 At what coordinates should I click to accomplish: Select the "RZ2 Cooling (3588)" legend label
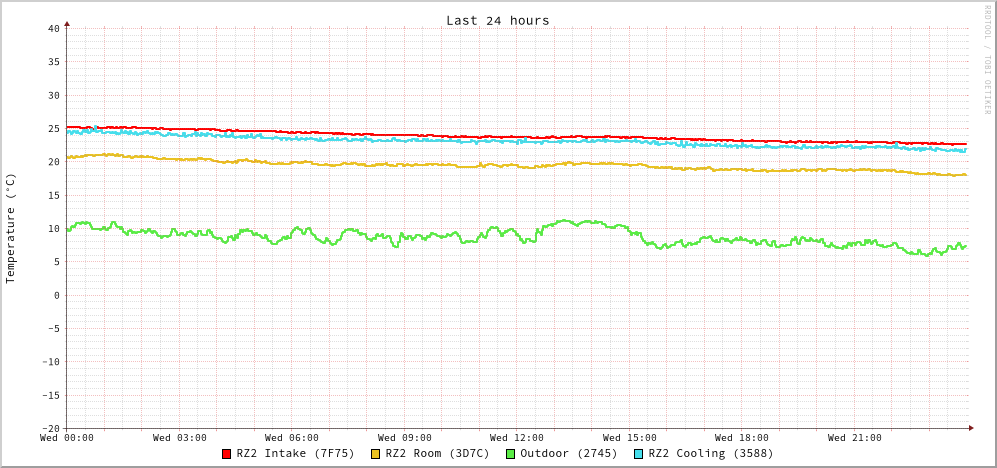pos(710,454)
